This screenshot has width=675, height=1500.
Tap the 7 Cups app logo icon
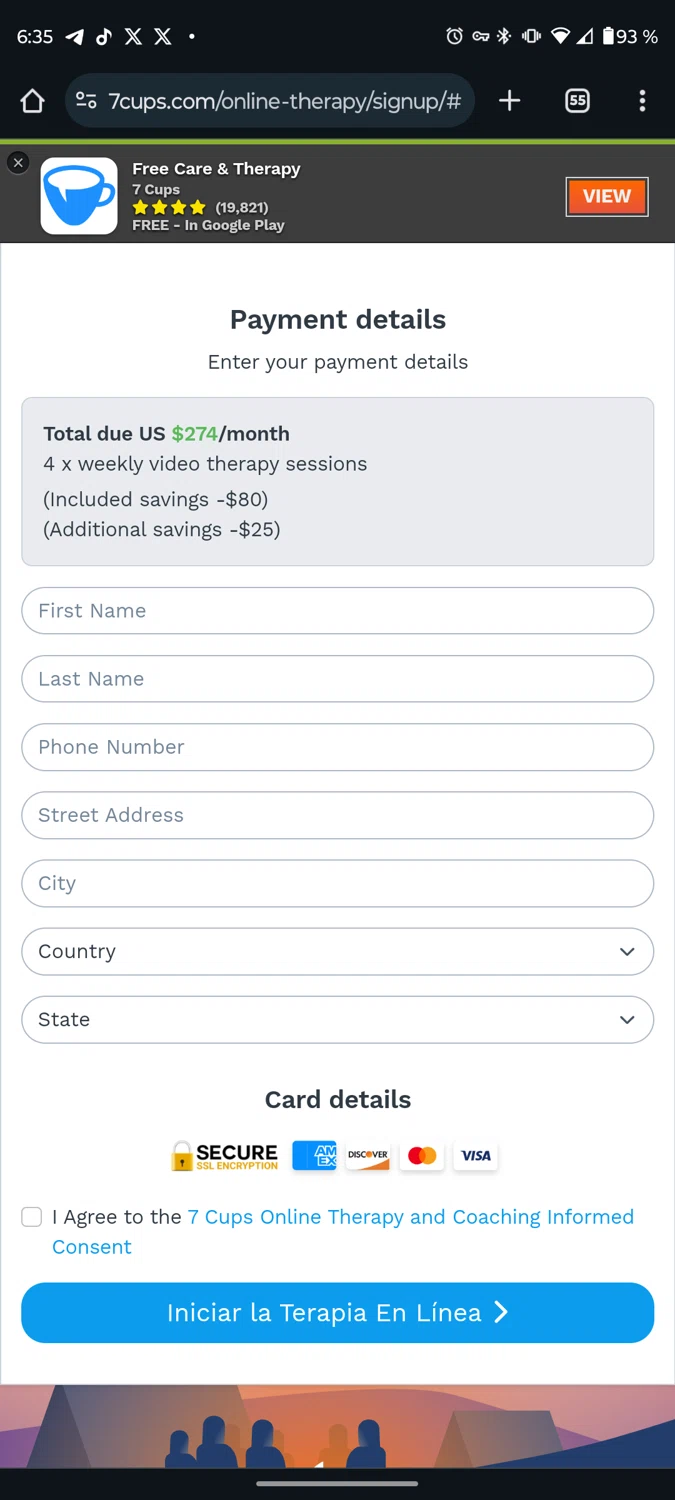79,196
